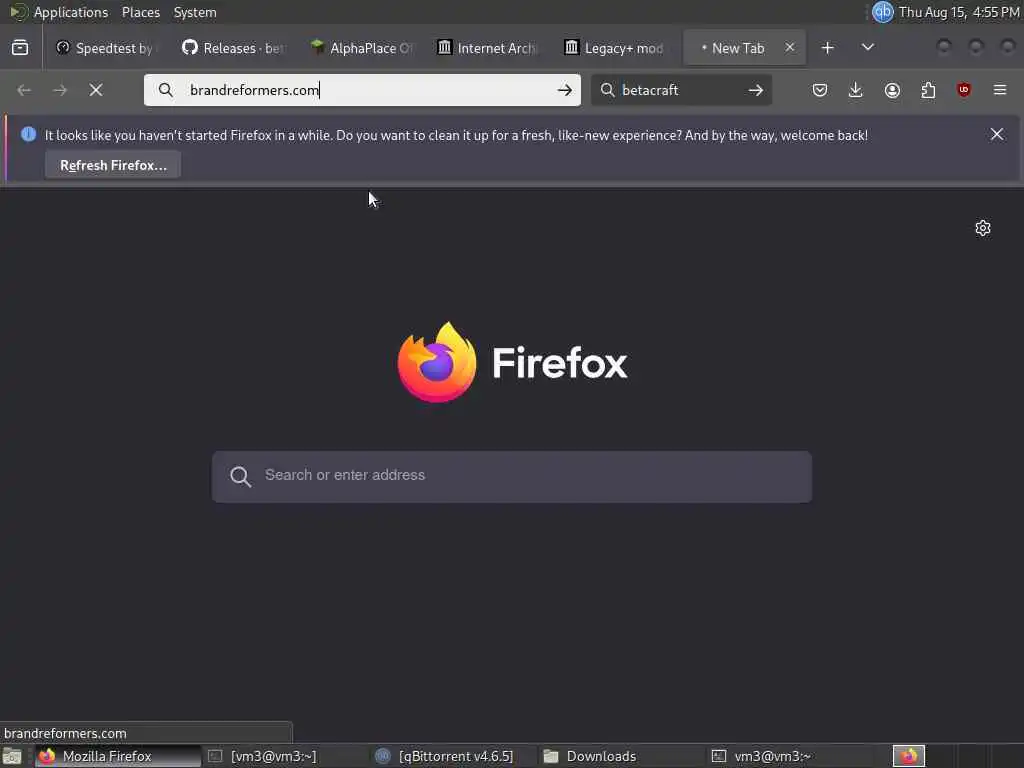The width and height of the screenshot is (1024, 768).
Task: Dismiss the Refresh Firefox notification bar
Action: coord(997,135)
